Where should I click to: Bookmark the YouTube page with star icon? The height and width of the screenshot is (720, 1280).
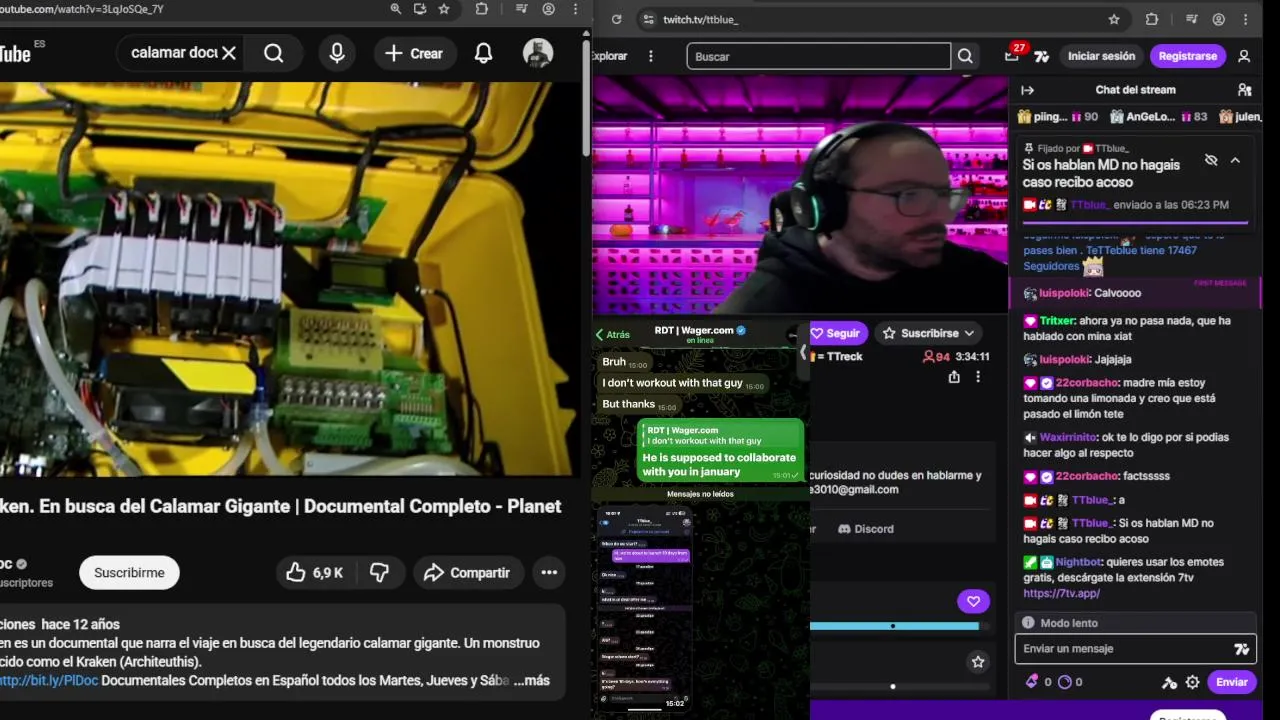444,9
